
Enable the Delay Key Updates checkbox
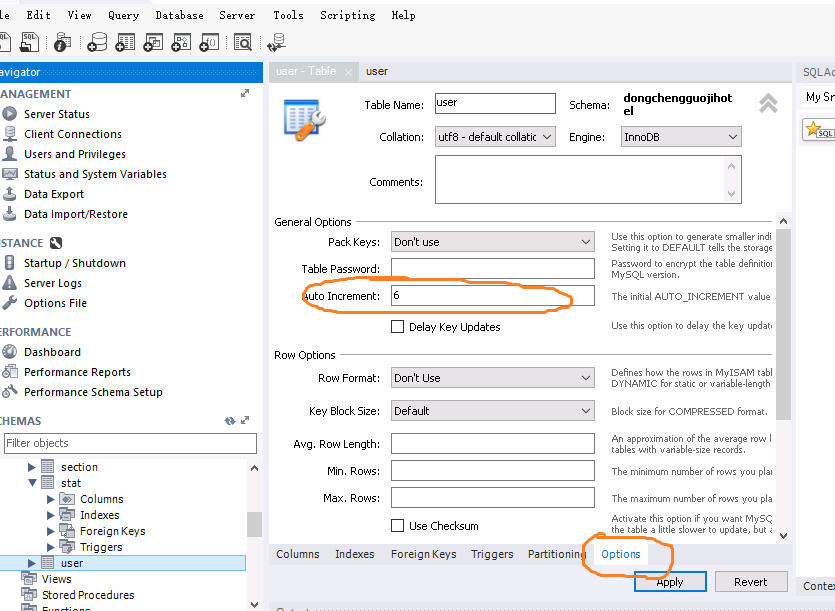coord(397,327)
